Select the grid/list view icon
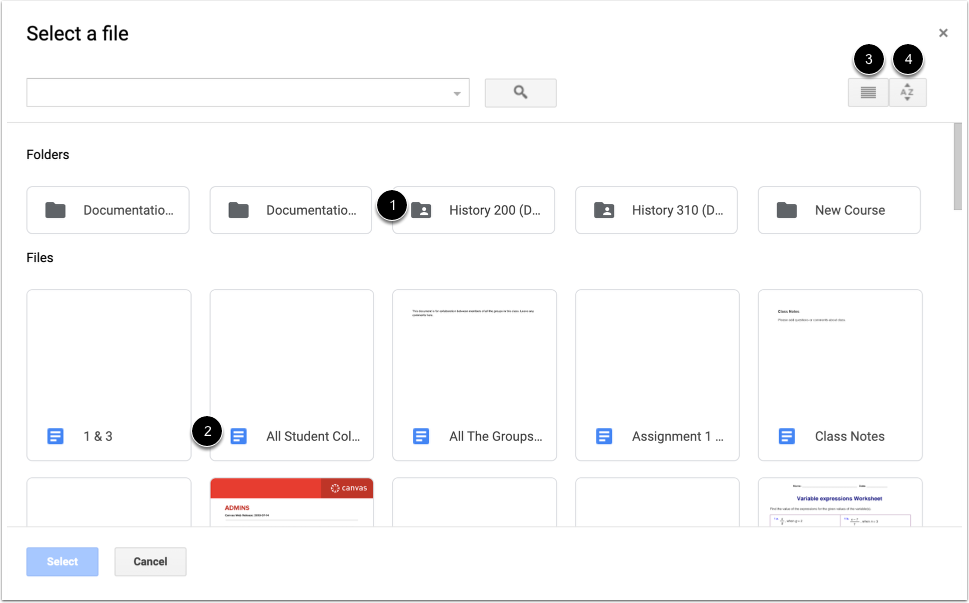969x603 pixels. tap(868, 92)
